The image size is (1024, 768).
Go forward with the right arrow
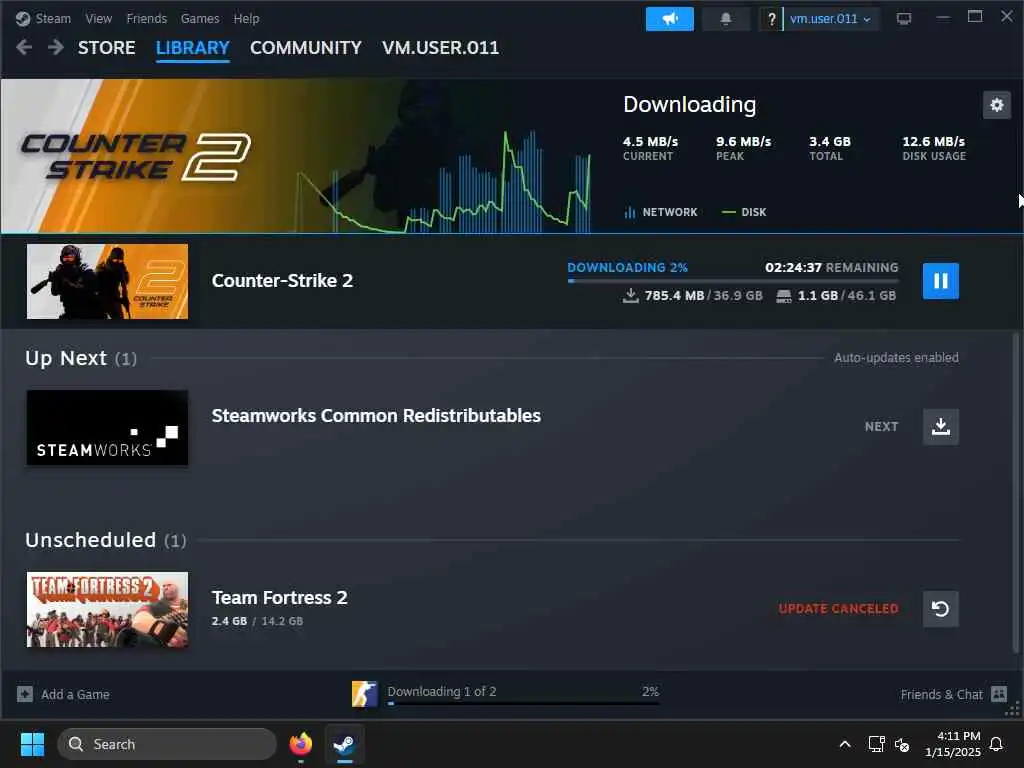[56, 48]
